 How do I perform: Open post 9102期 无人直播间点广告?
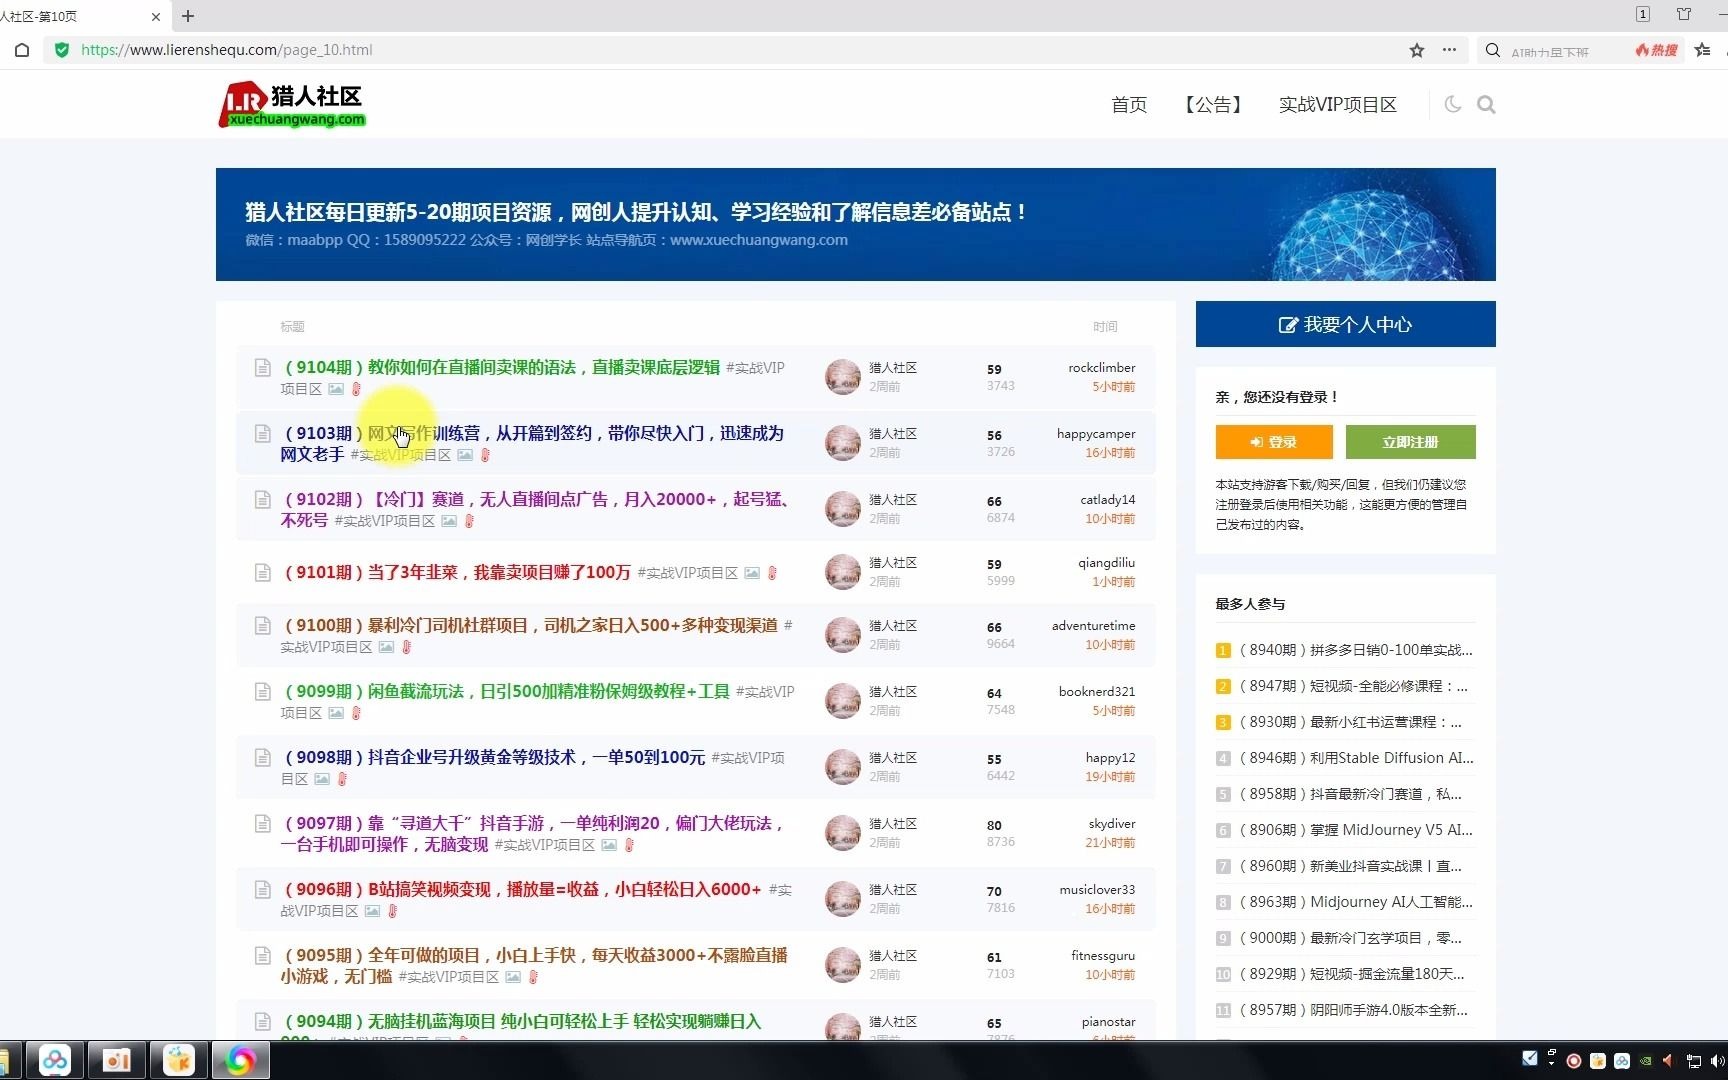(x=537, y=509)
